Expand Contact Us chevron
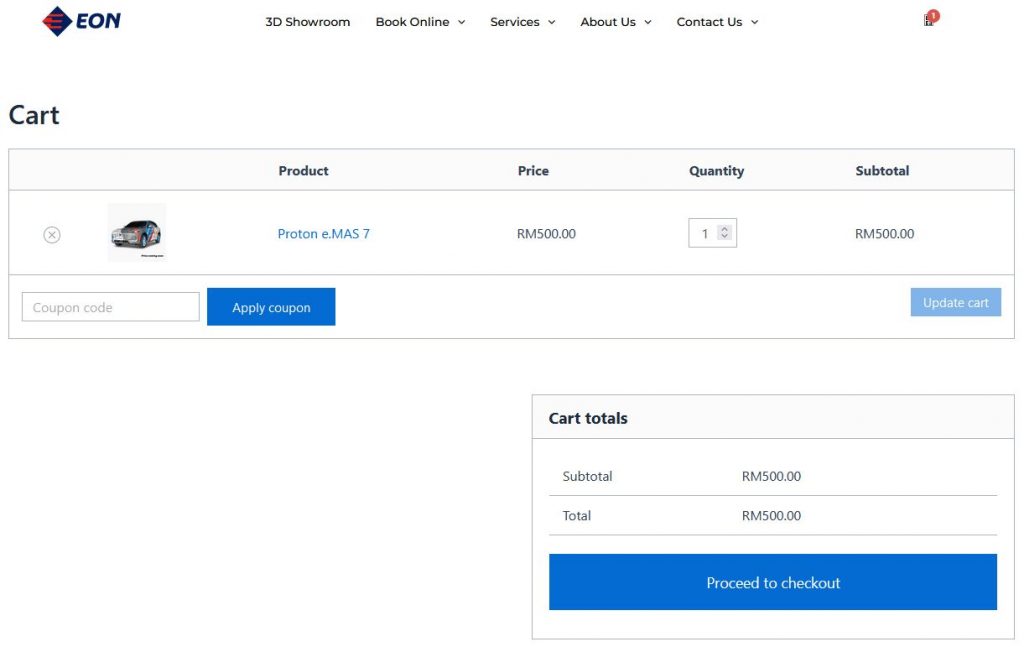 click(754, 22)
